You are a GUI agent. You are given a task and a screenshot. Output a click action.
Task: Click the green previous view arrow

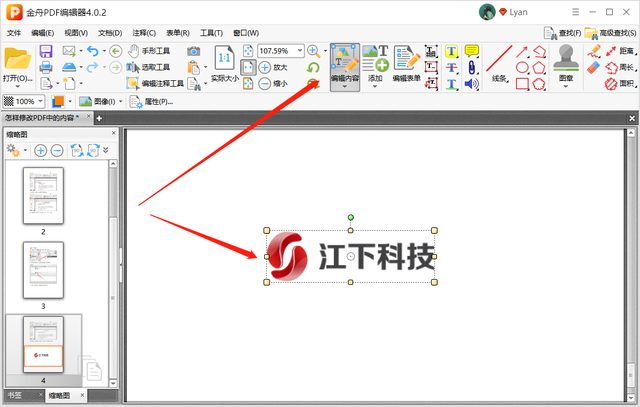click(x=116, y=51)
